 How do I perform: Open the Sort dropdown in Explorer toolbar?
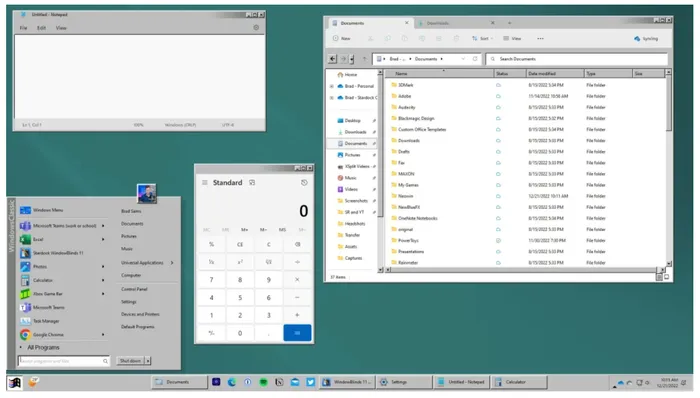click(483, 38)
